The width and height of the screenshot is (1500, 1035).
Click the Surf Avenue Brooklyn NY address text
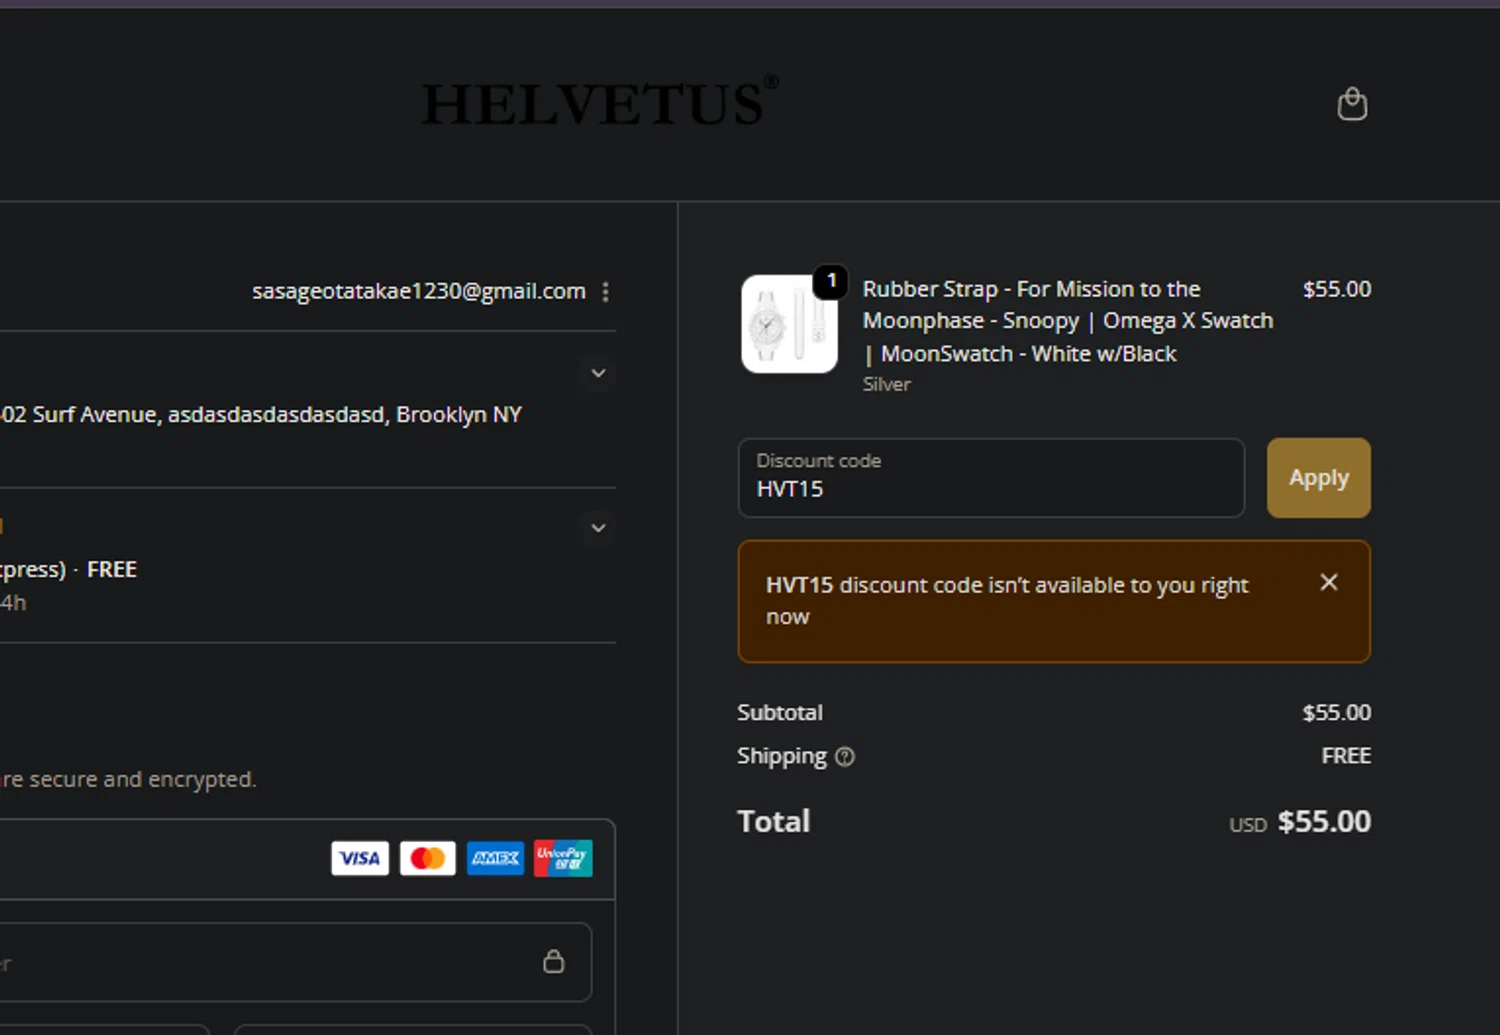261,415
